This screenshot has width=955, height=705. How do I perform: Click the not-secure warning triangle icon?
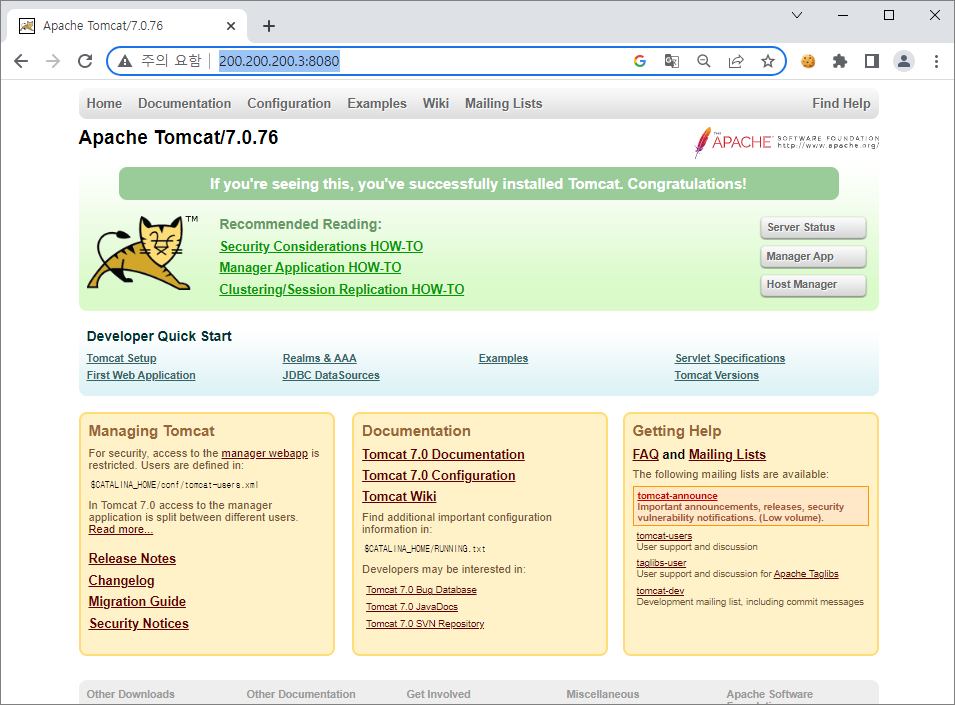tap(125, 61)
